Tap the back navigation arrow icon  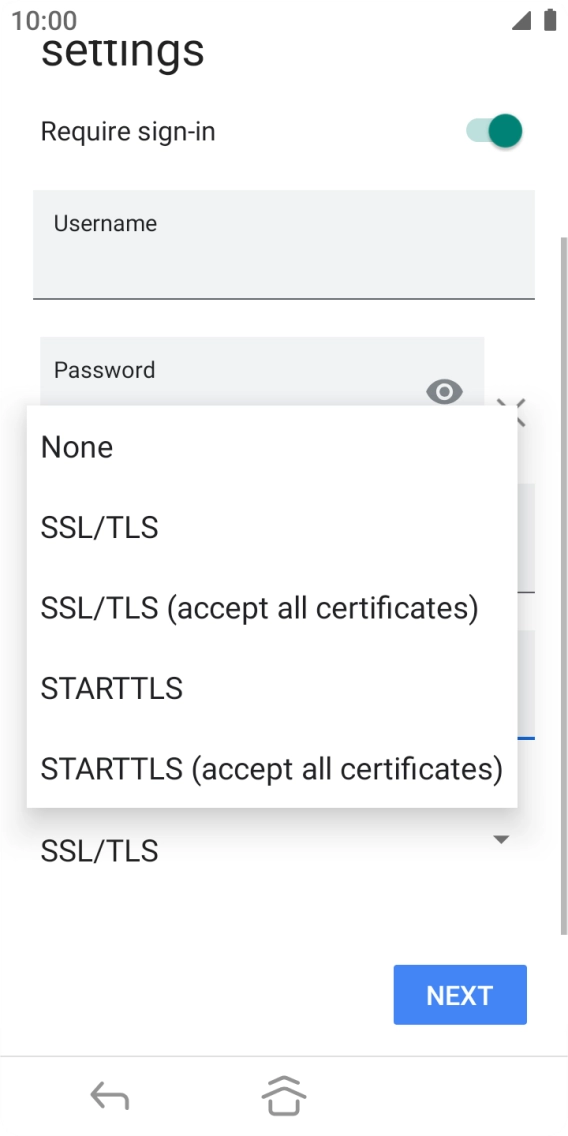coord(109,1096)
